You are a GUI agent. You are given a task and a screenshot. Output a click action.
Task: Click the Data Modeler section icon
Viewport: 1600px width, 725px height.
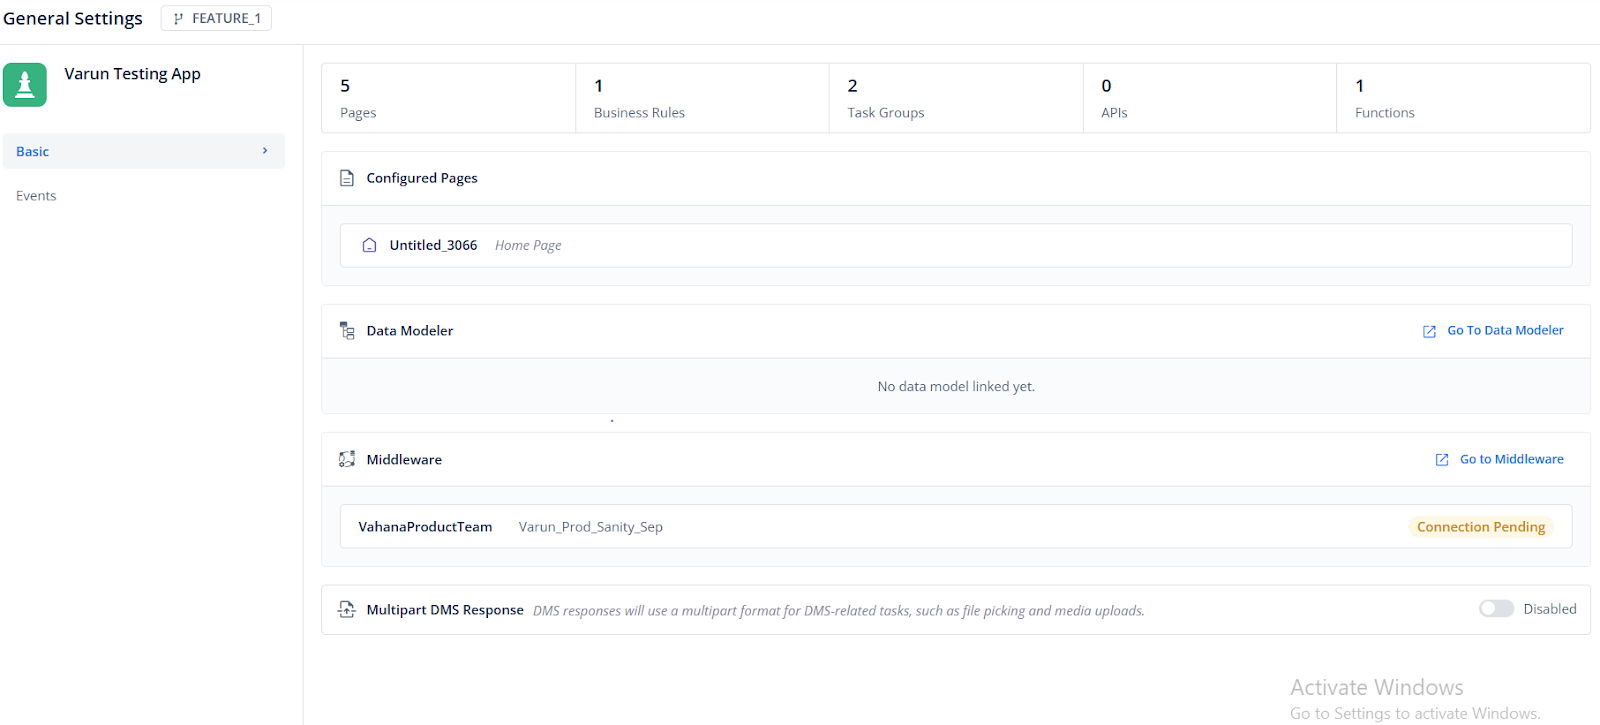347,331
